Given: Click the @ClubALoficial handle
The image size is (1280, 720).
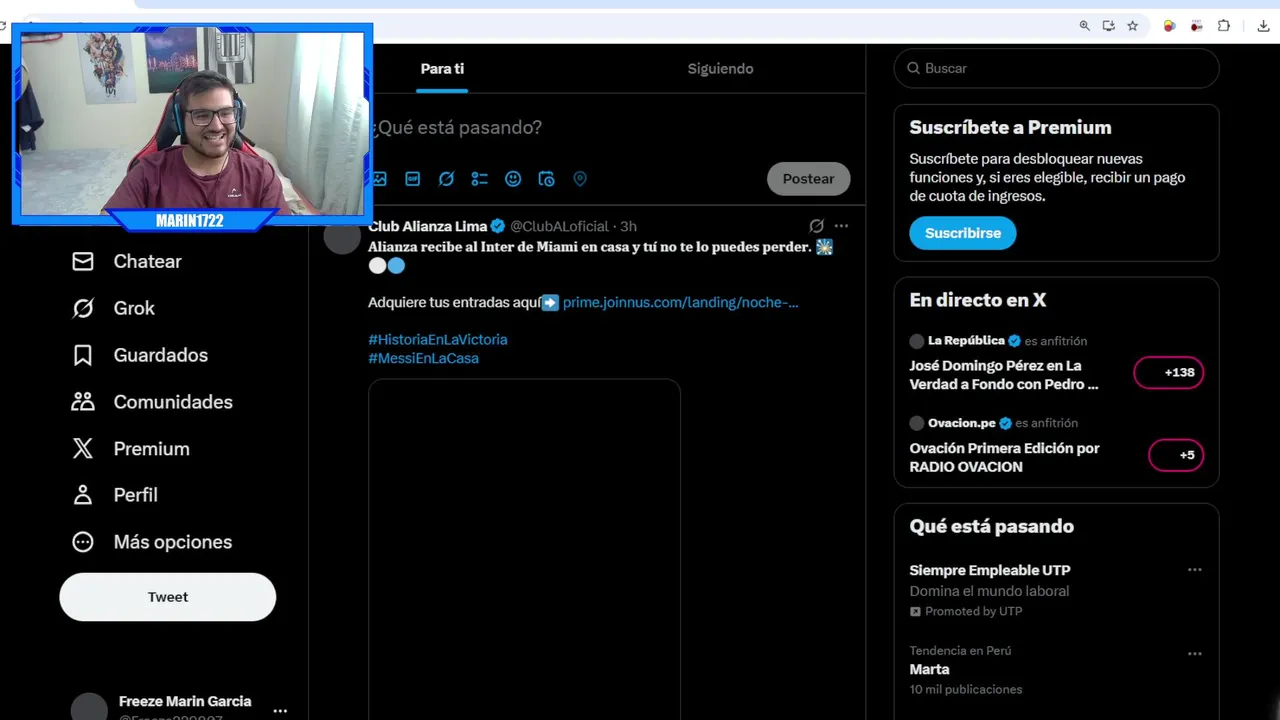Looking at the screenshot, I should pos(559,226).
